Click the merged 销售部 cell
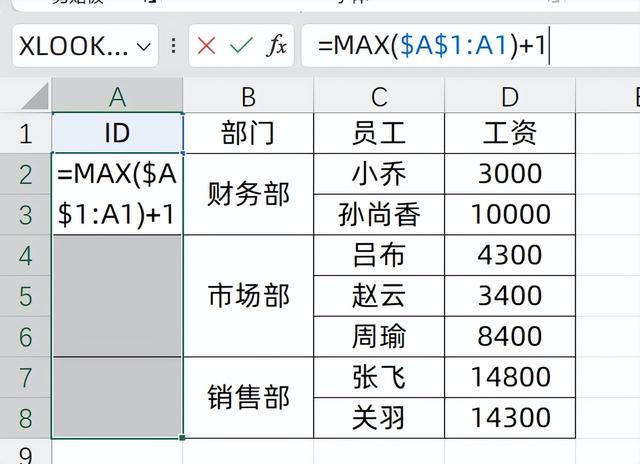Viewport: 640px width, 464px height. coord(248,398)
